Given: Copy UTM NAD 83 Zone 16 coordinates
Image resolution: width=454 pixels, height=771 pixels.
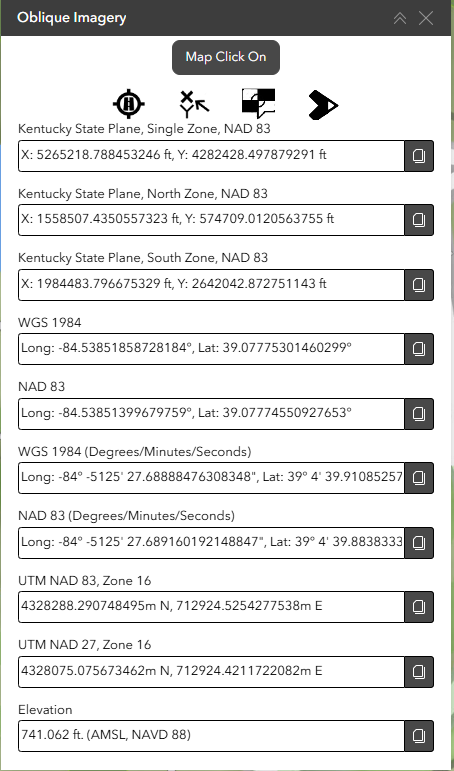Looking at the screenshot, I should [419, 607].
